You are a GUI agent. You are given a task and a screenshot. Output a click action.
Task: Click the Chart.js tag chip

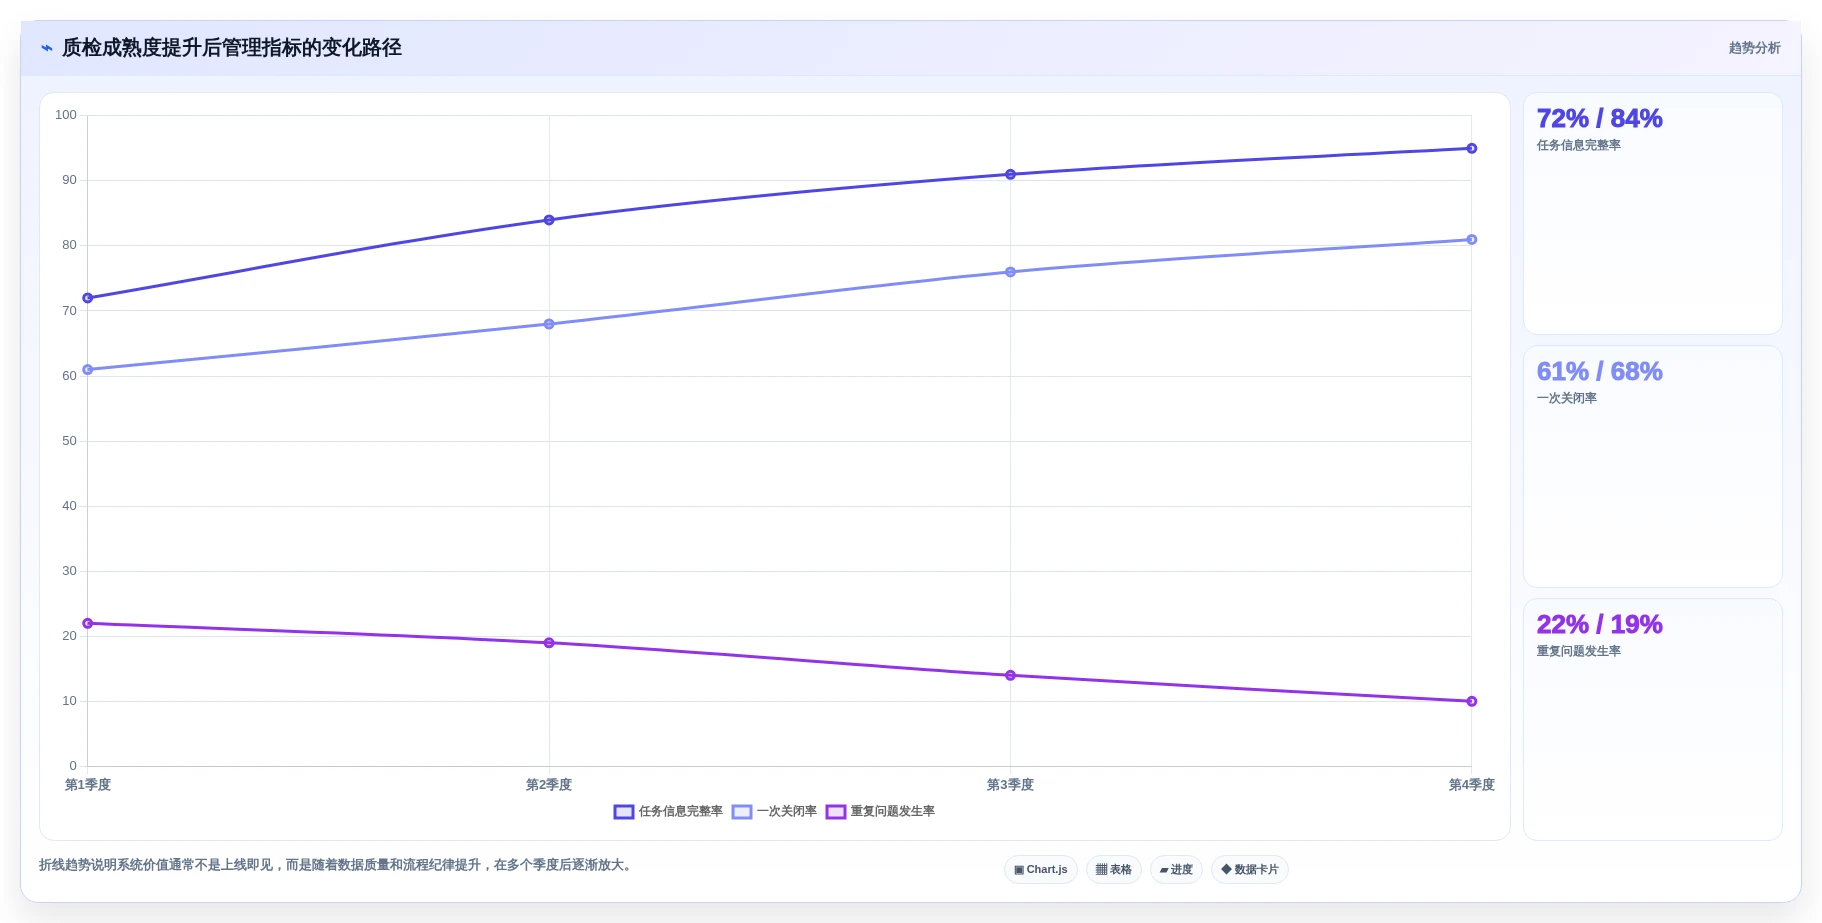pyautogui.click(x=1041, y=870)
